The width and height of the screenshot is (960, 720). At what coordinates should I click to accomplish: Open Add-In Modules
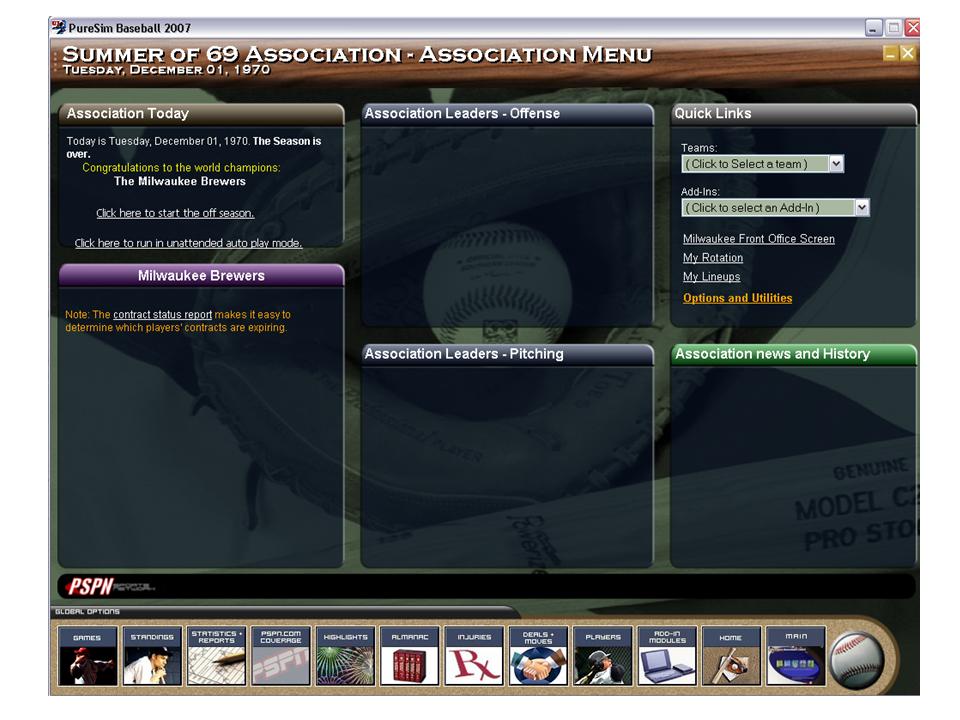click(x=668, y=658)
